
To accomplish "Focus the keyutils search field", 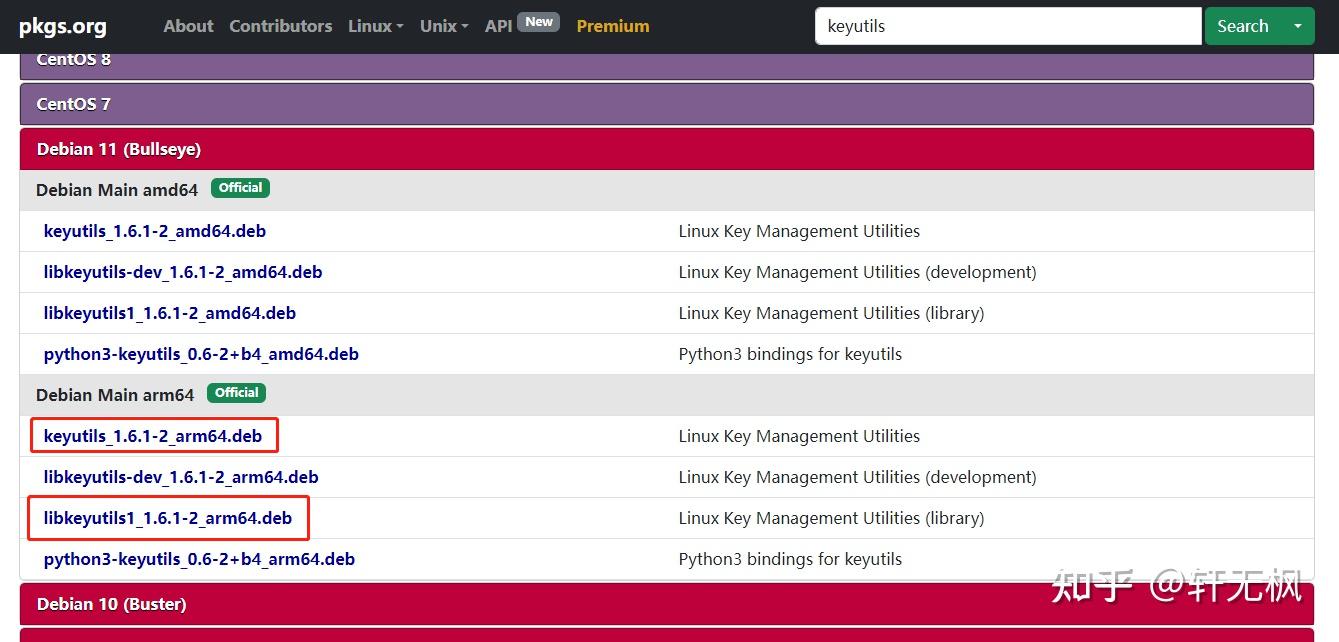I will click(1008, 26).
